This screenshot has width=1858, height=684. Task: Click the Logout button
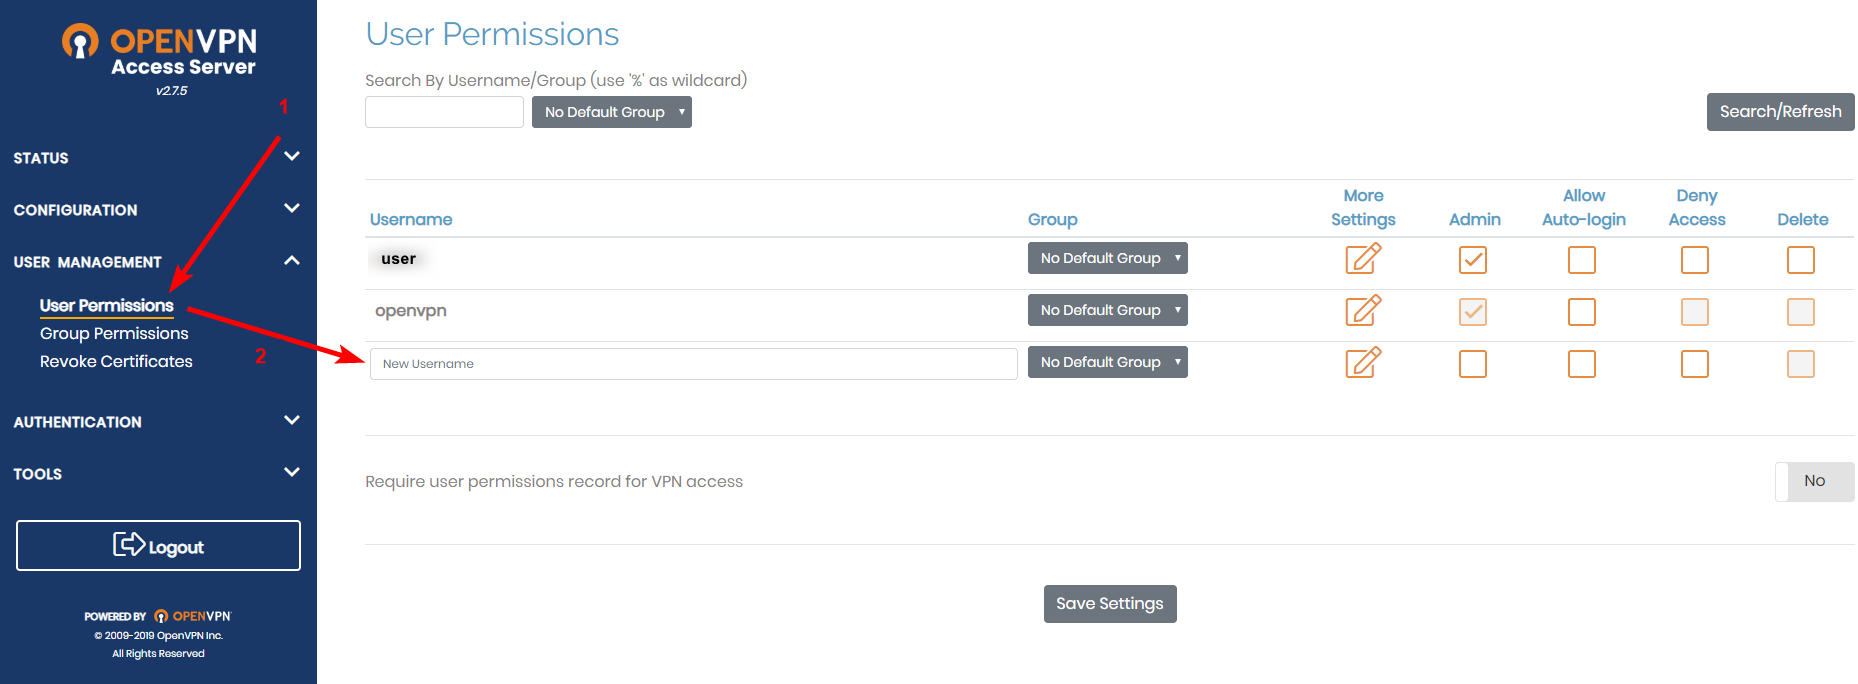pos(158,546)
